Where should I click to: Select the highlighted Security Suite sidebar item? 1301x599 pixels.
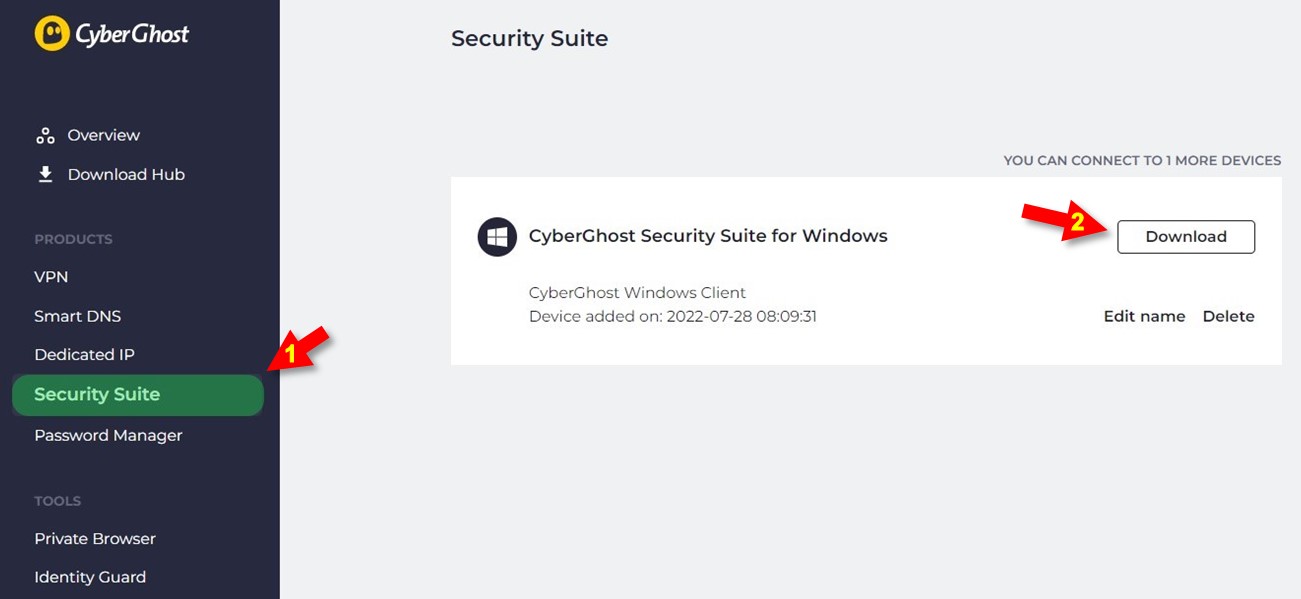pos(138,395)
